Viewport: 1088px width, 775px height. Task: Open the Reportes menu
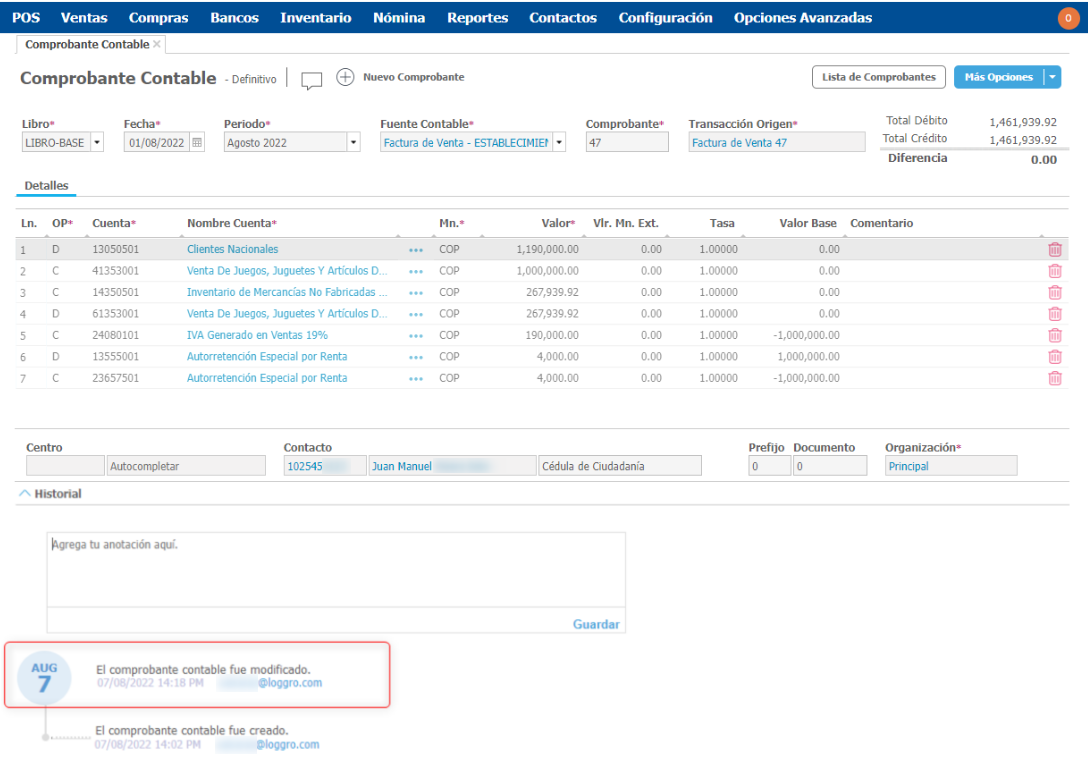(x=477, y=18)
